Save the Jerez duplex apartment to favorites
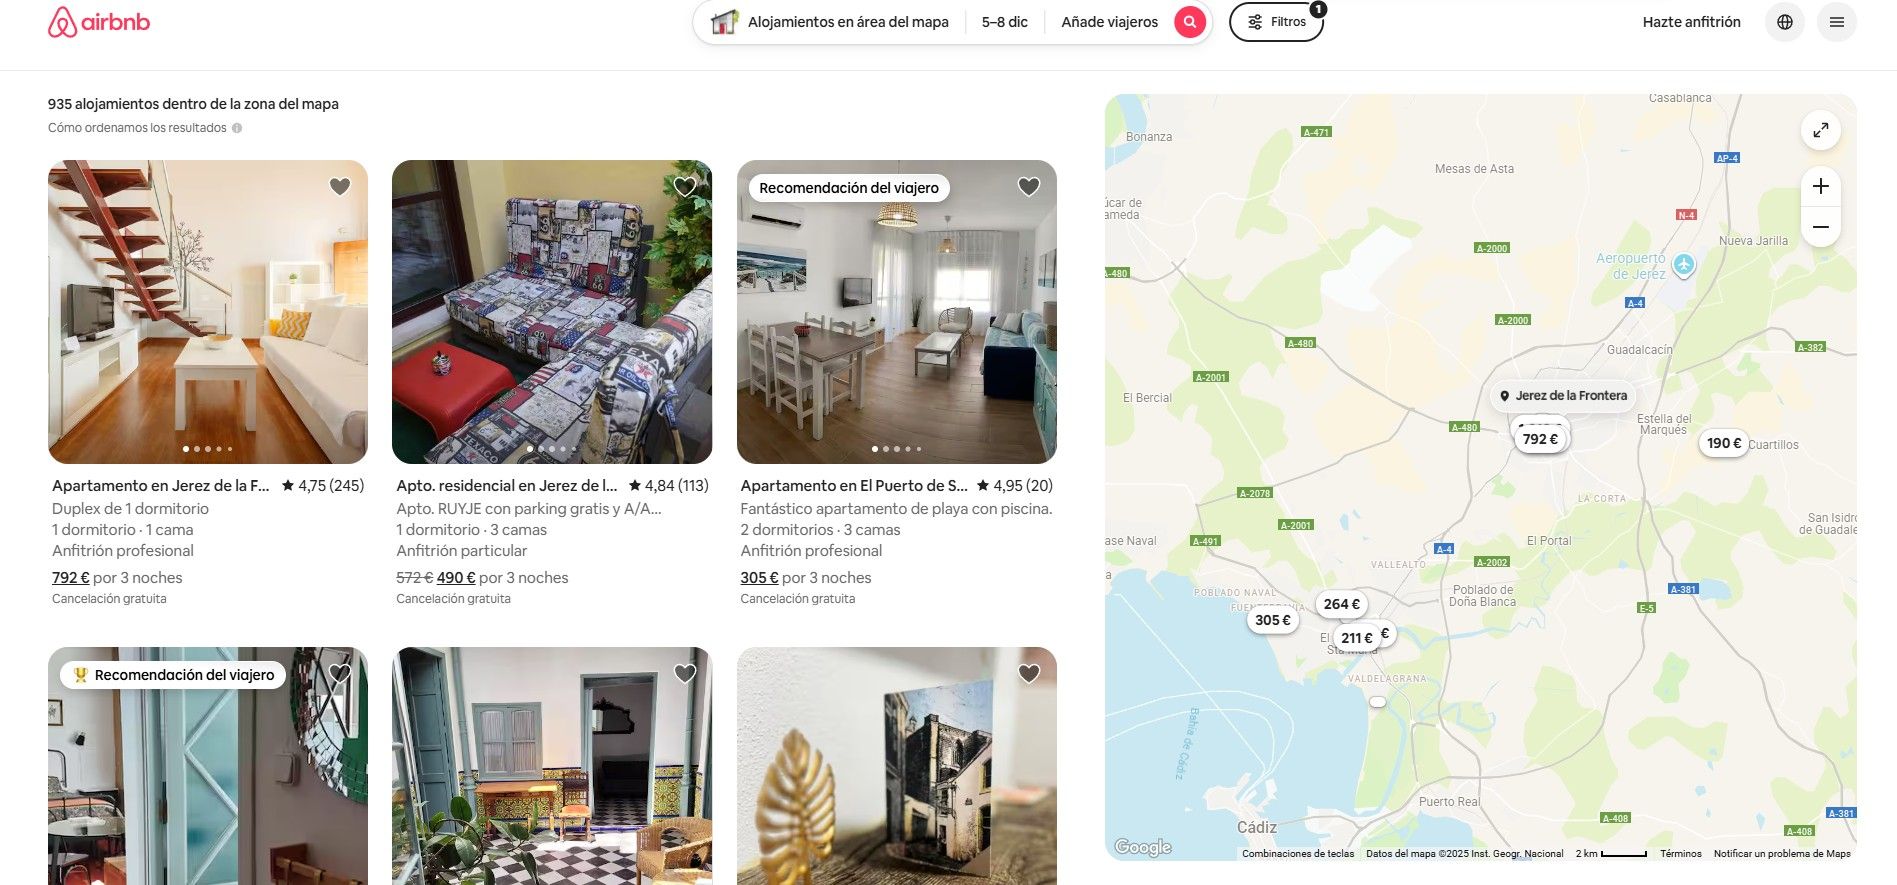Image resolution: width=1897 pixels, height=885 pixels. [340, 187]
